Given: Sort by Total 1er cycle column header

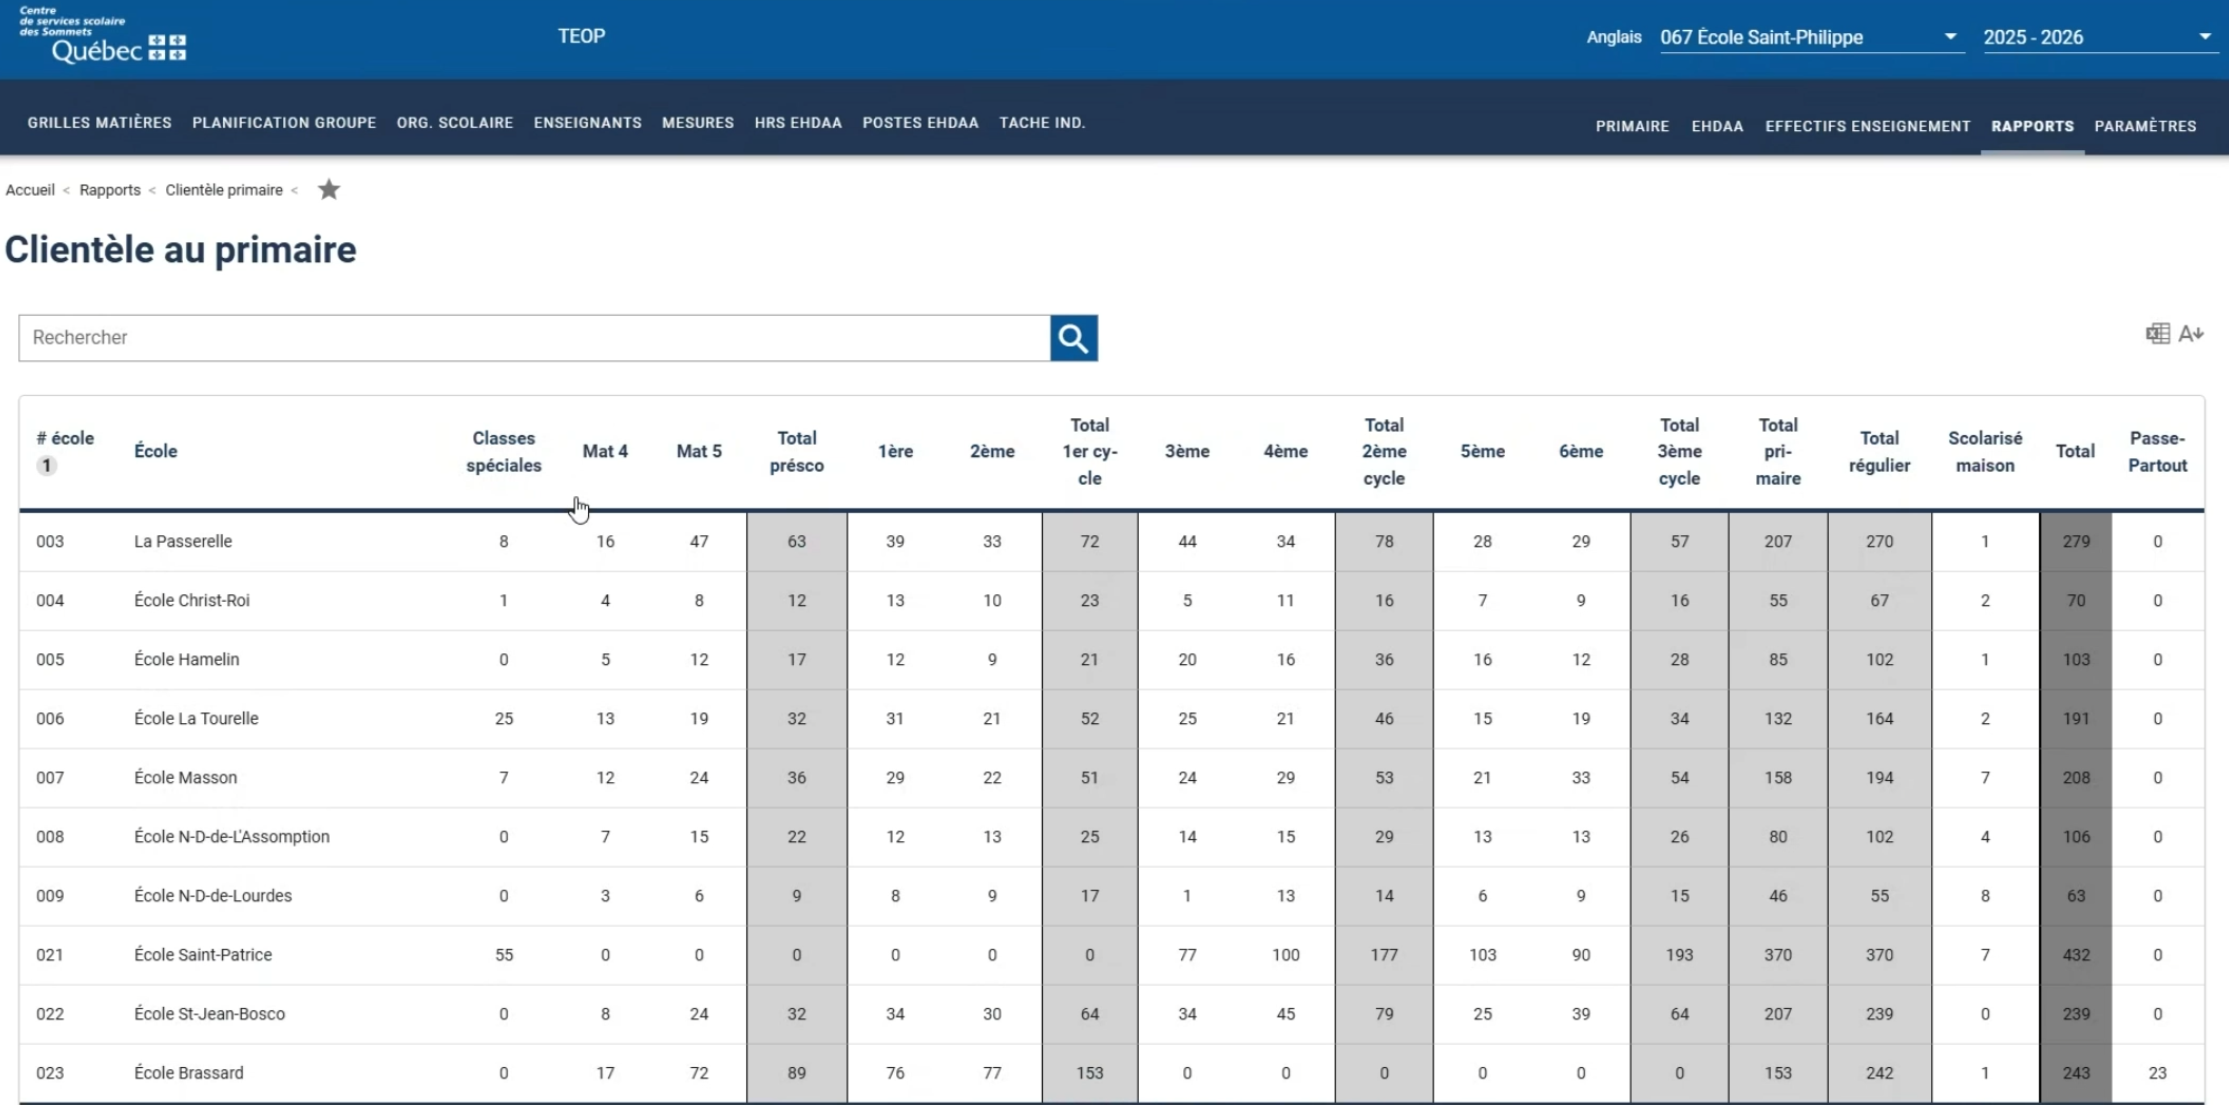Looking at the screenshot, I should [x=1090, y=452].
